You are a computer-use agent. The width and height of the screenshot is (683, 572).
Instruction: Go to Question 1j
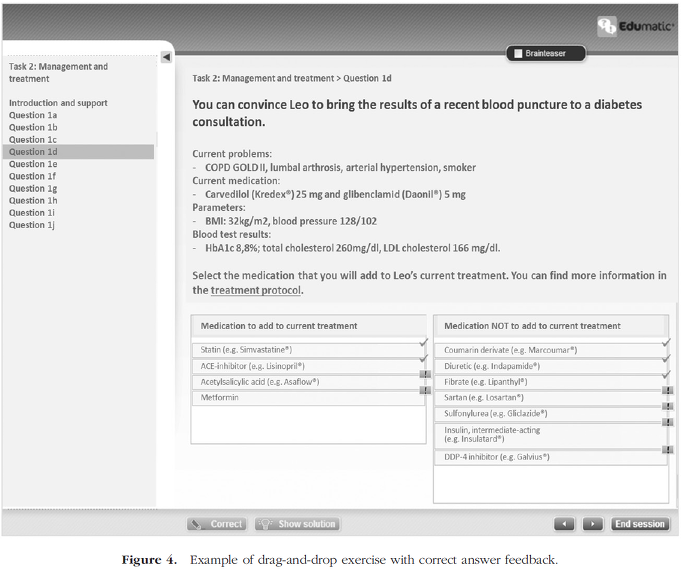(32, 225)
